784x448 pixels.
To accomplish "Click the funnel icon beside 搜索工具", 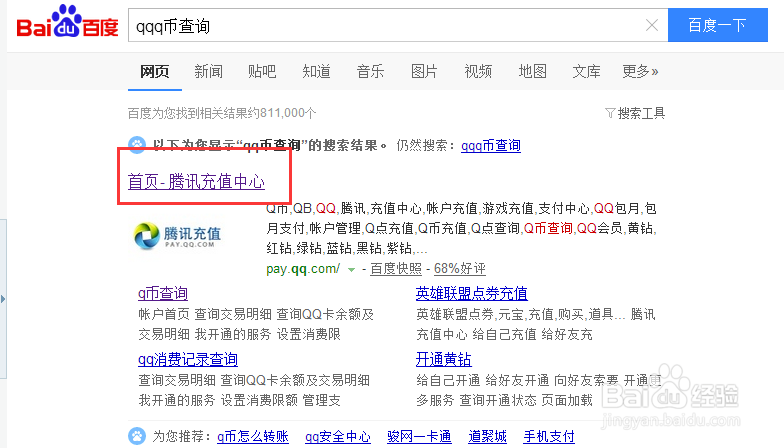I will pyautogui.click(x=610, y=114).
